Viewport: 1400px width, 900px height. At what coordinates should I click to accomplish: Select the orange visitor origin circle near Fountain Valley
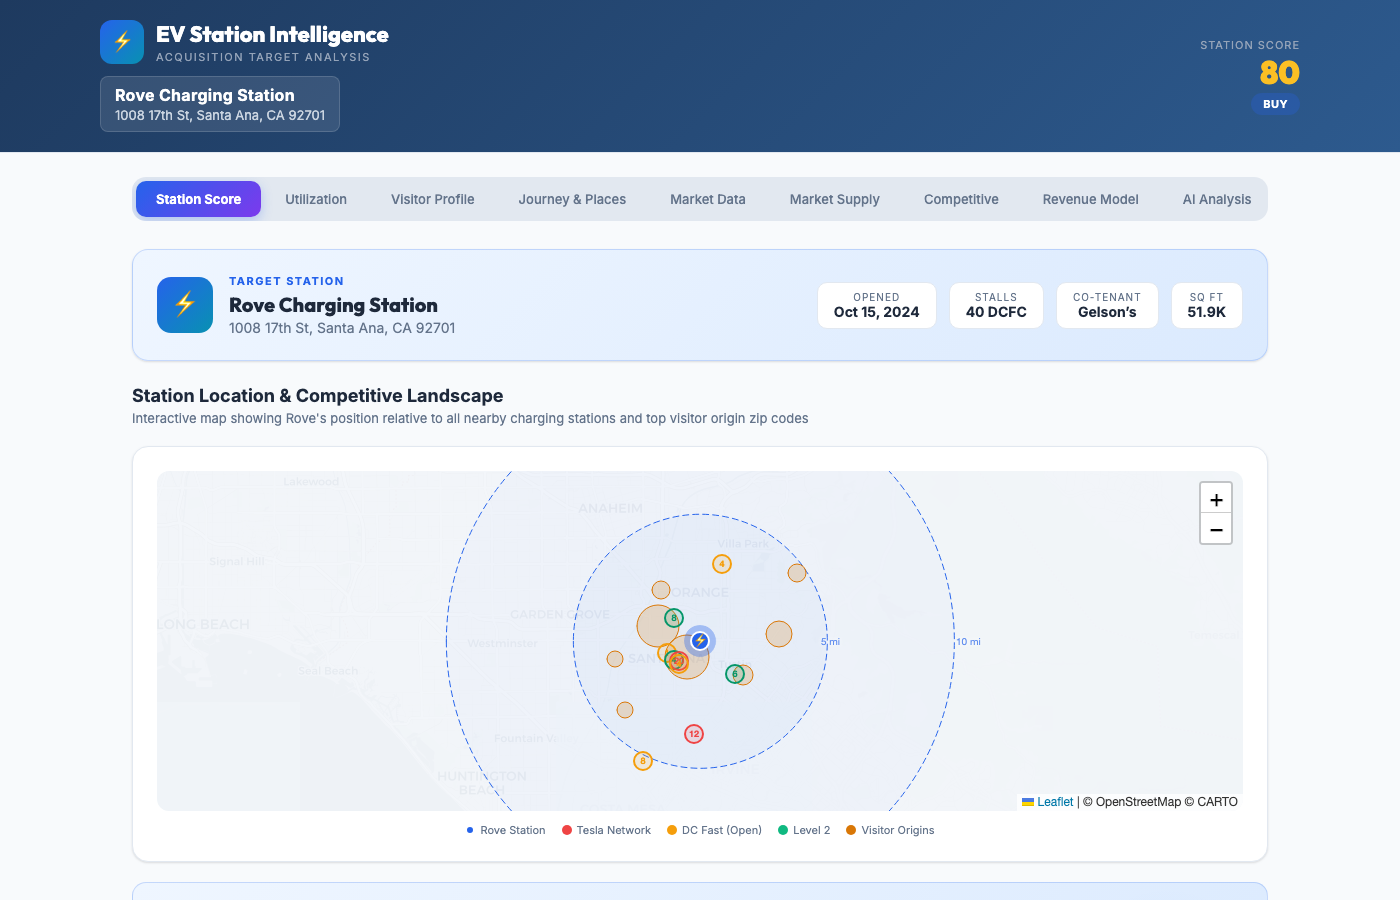coord(625,709)
